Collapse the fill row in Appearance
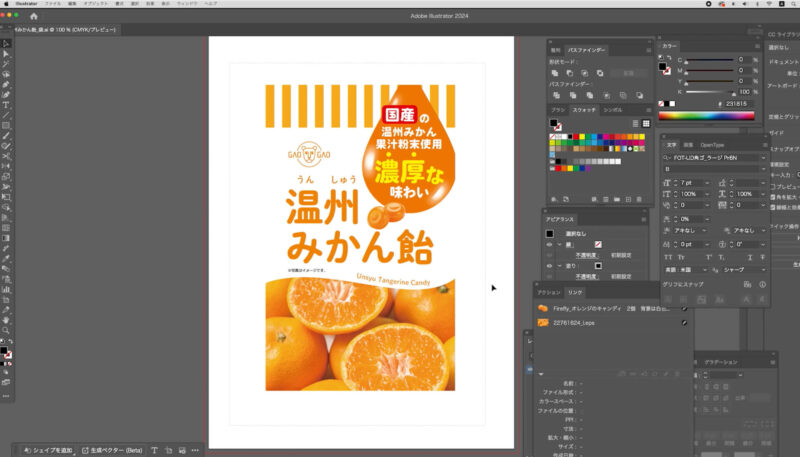The image size is (800, 457). pyautogui.click(x=559, y=266)
